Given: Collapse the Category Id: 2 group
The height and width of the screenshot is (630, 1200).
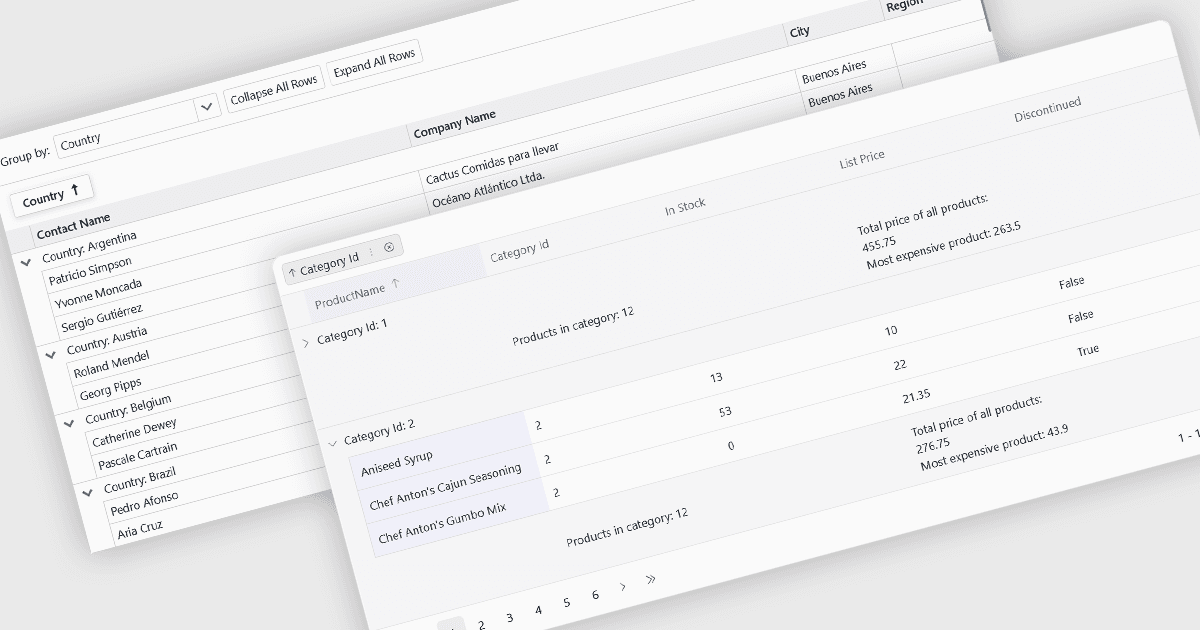Looking at the screenshot, I should pyautogui.click(x=333, y=443).
